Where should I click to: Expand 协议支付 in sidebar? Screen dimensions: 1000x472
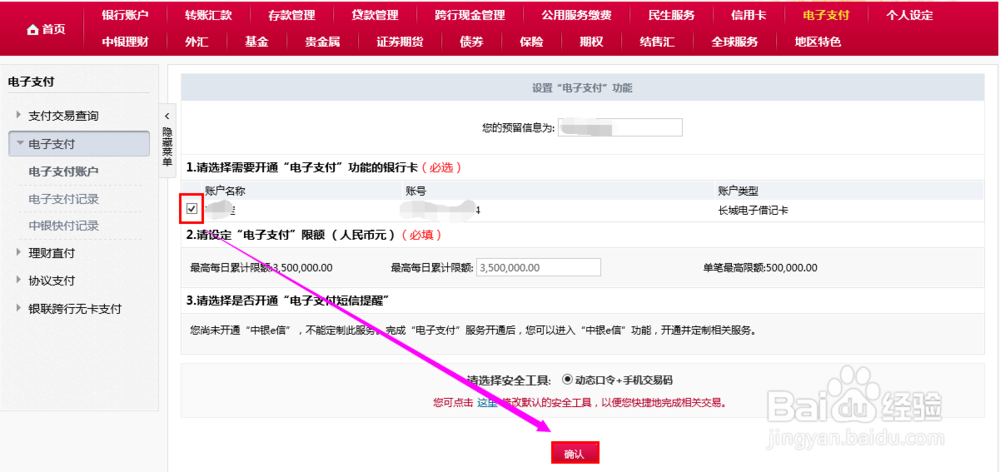52,281
